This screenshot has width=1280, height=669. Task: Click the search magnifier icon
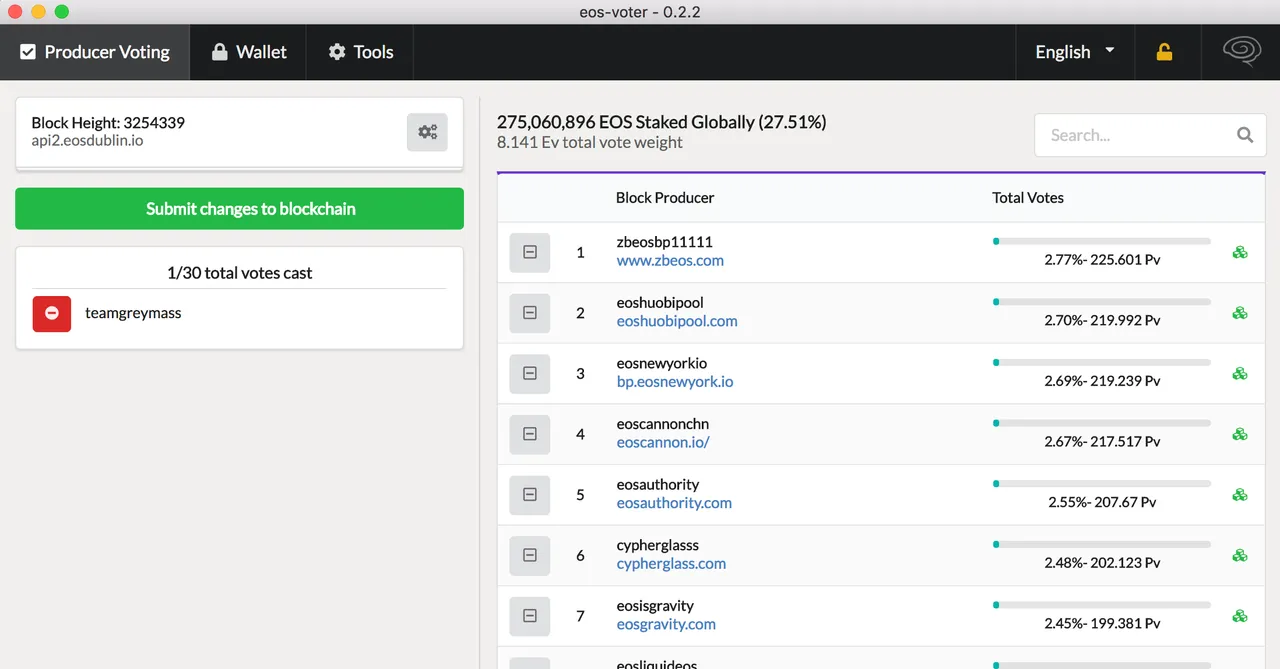1245,135
